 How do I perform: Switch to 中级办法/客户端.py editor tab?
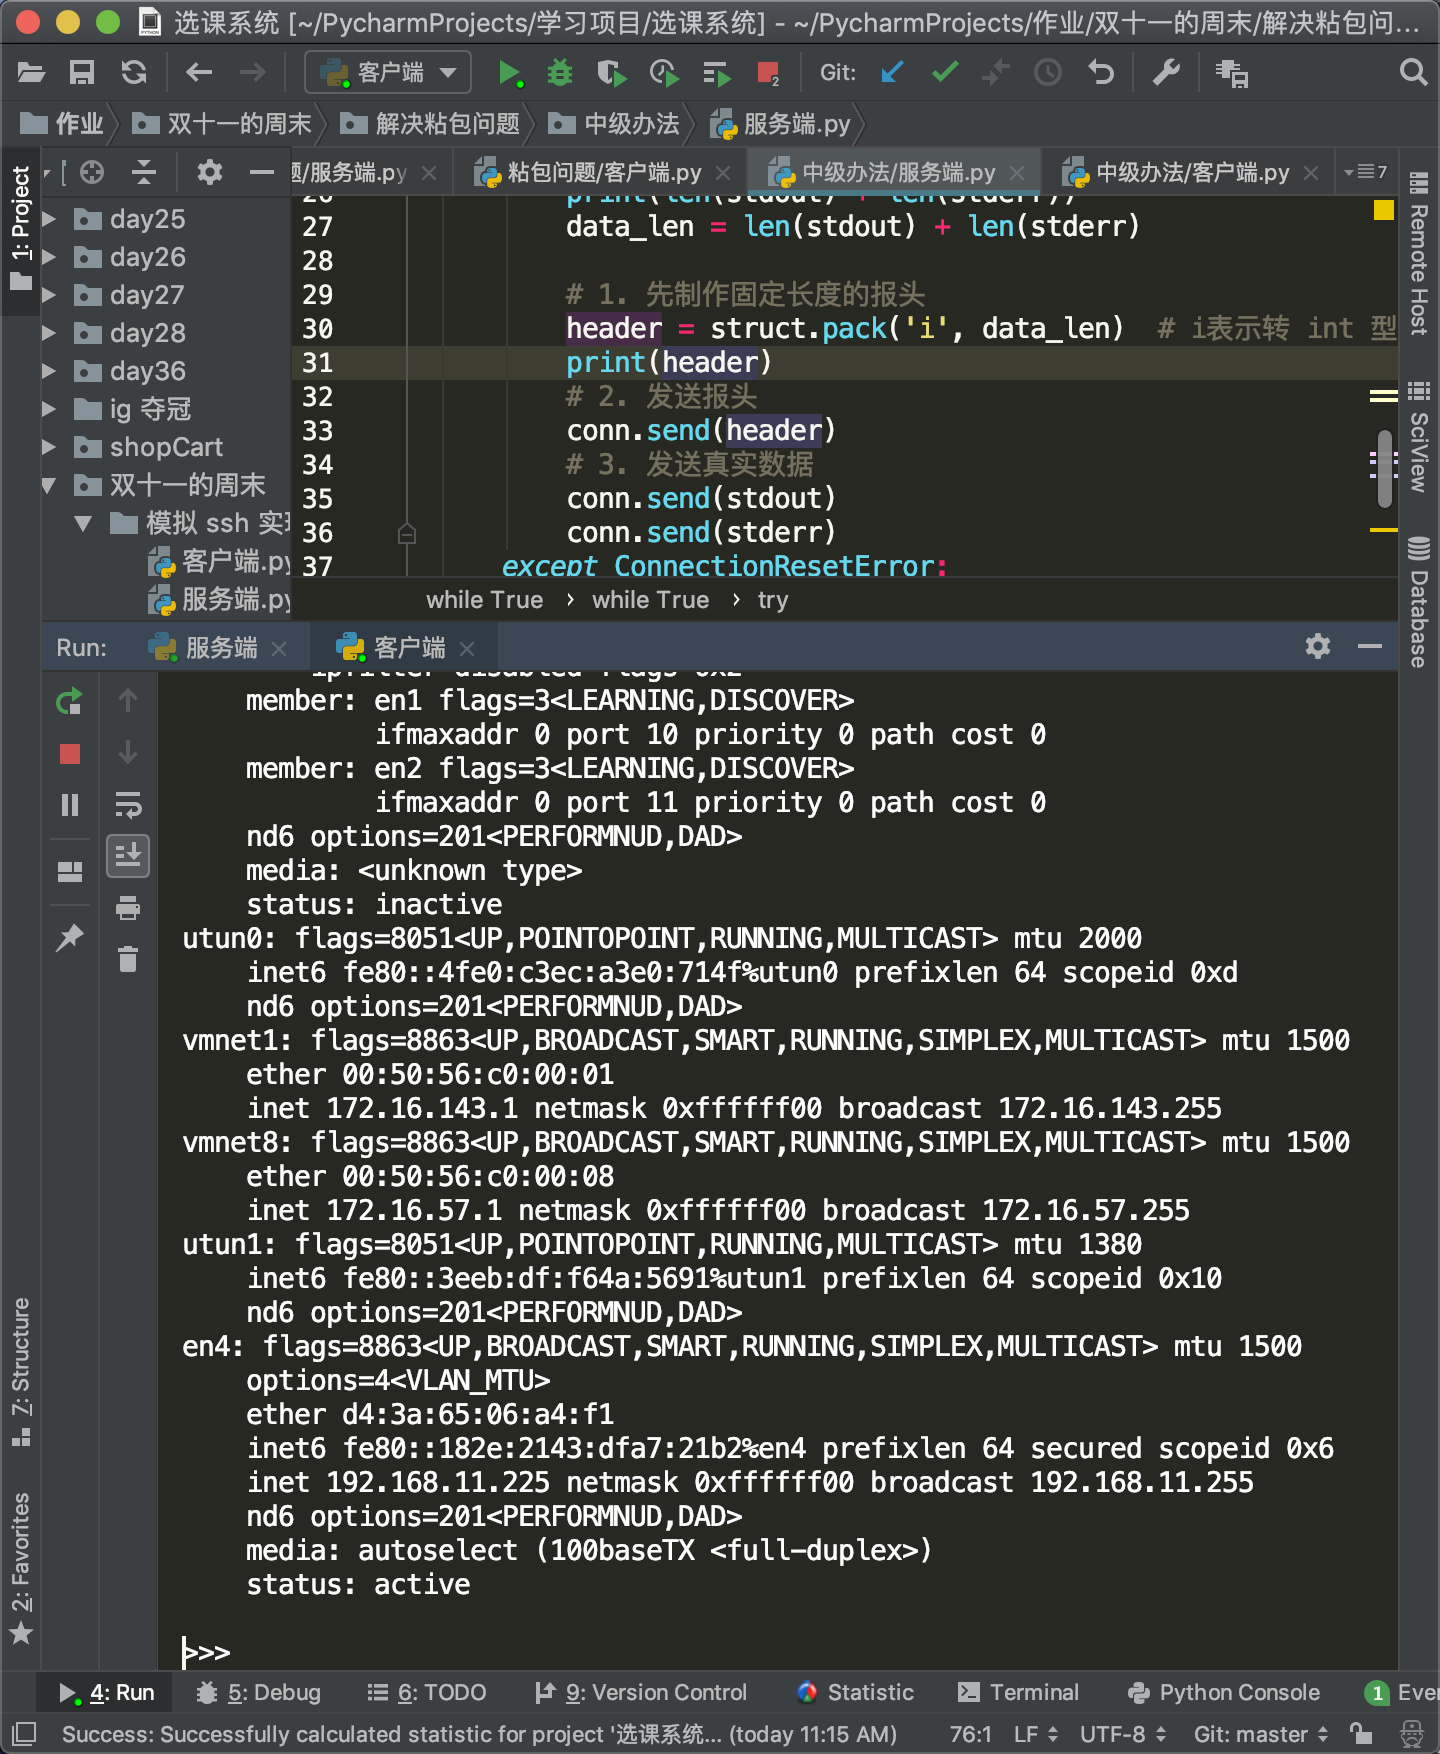click(x=1191, y=173)
